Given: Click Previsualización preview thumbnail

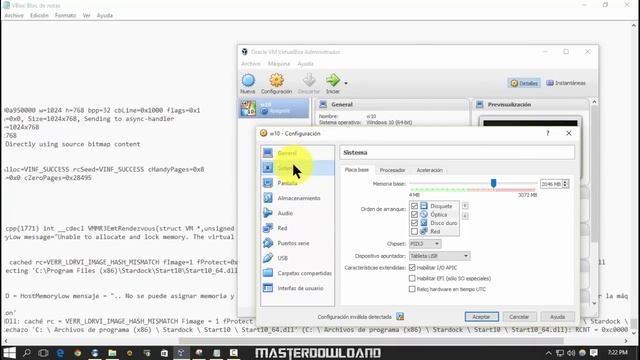Looking at the screenshot, I should coord(530,123).
